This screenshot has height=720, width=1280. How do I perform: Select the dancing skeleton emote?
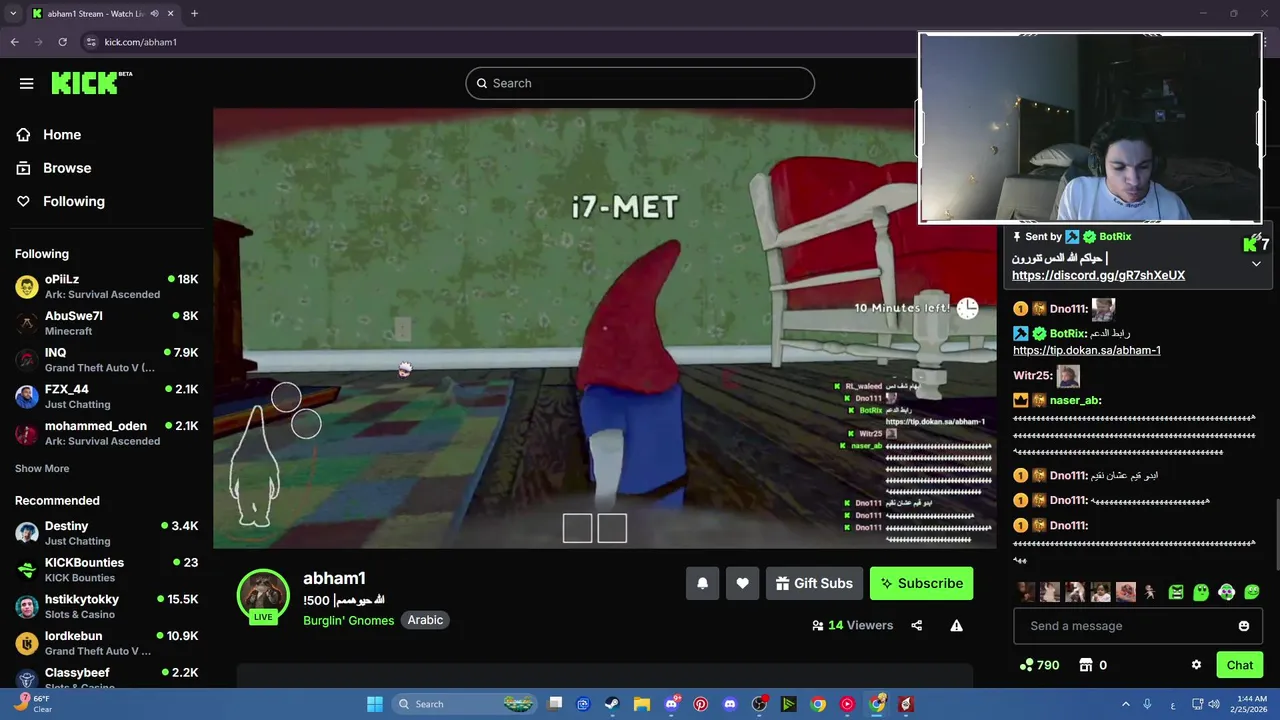pyautogui.click(x=1150, y=592)
